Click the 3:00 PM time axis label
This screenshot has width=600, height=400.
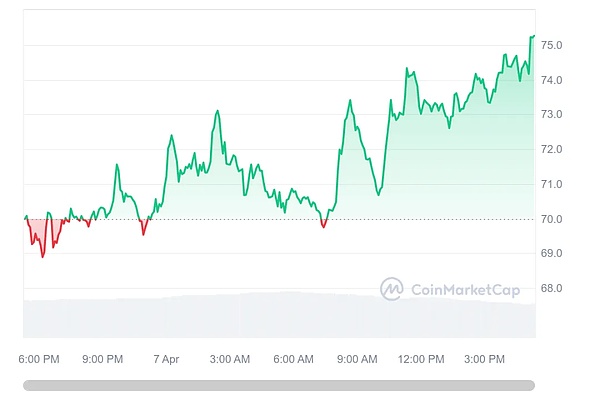(x=485, y=359)
